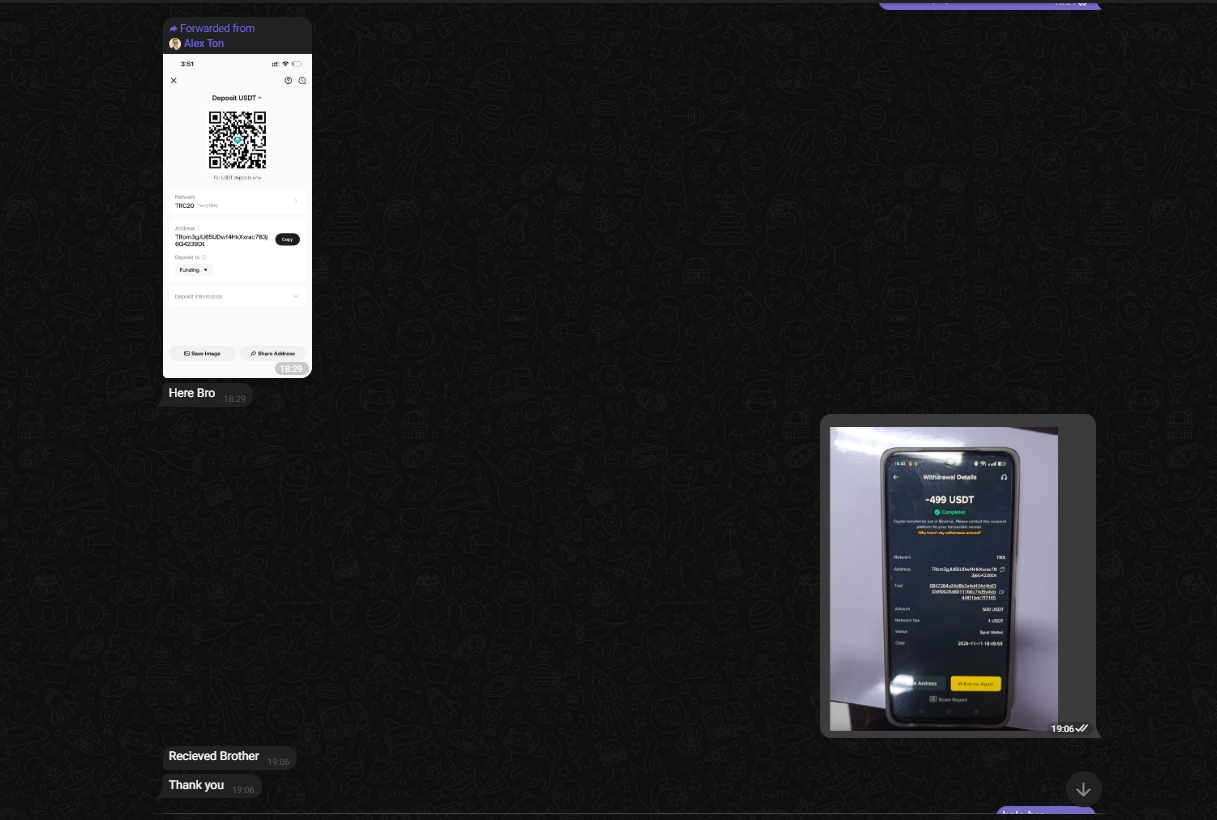Open the Alex Ton forwarded sender link

[204, 44]
